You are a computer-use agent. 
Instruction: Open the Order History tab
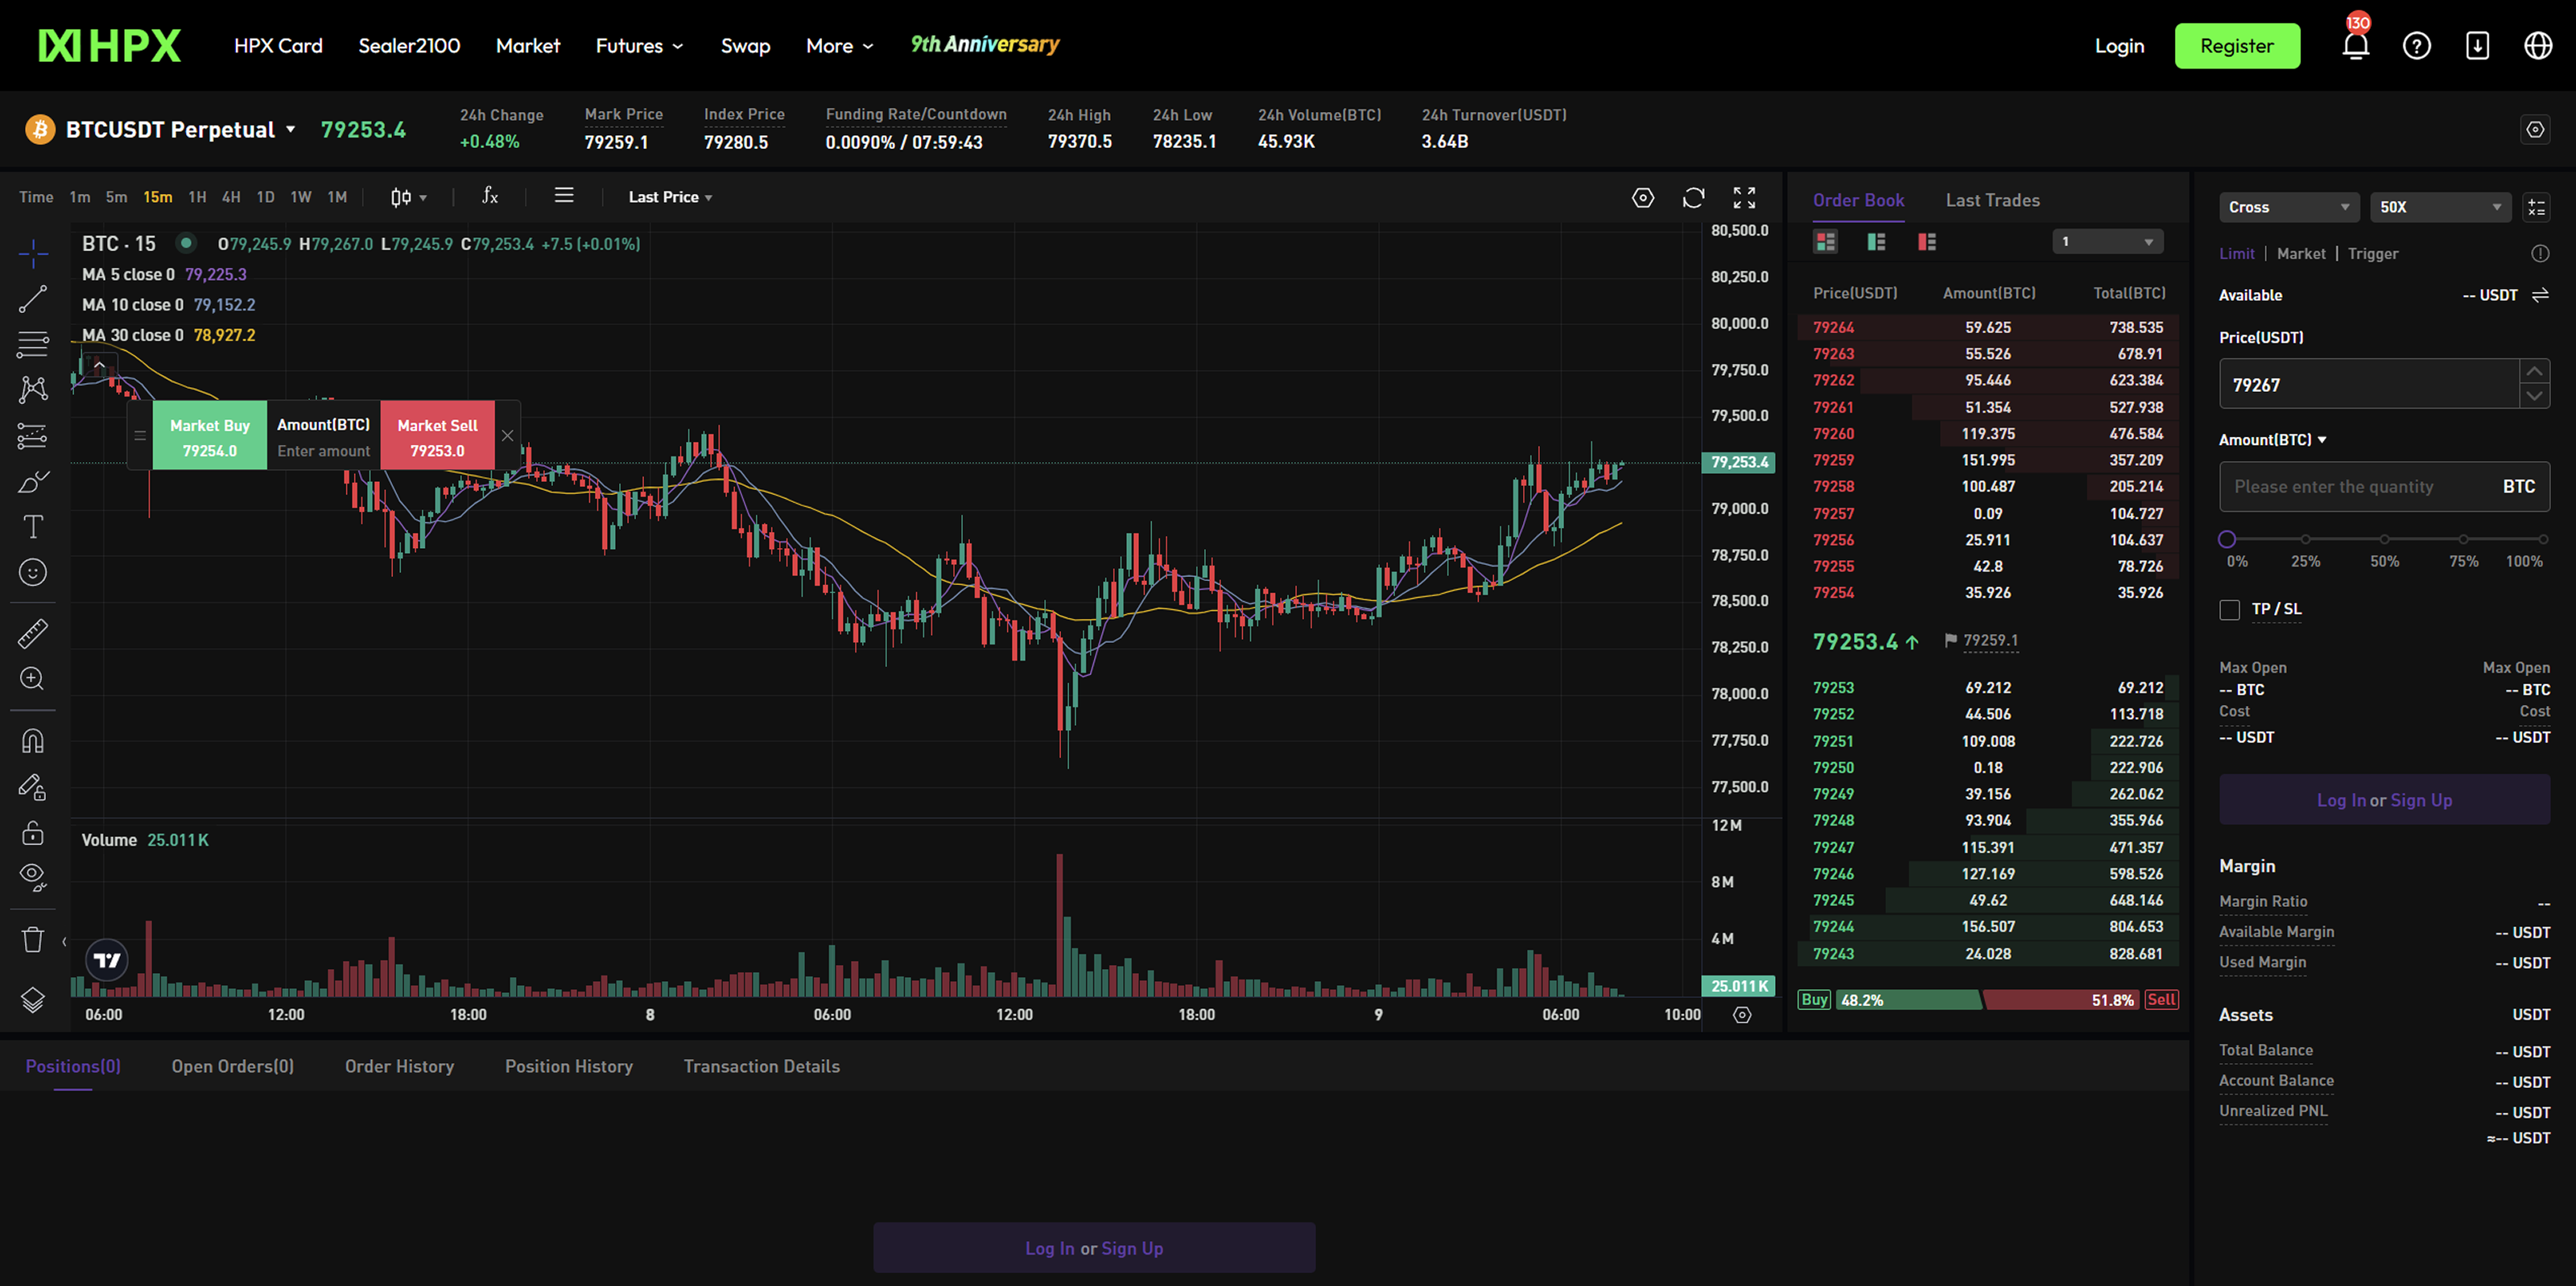pyautogui.click(x=399, y=1066)
